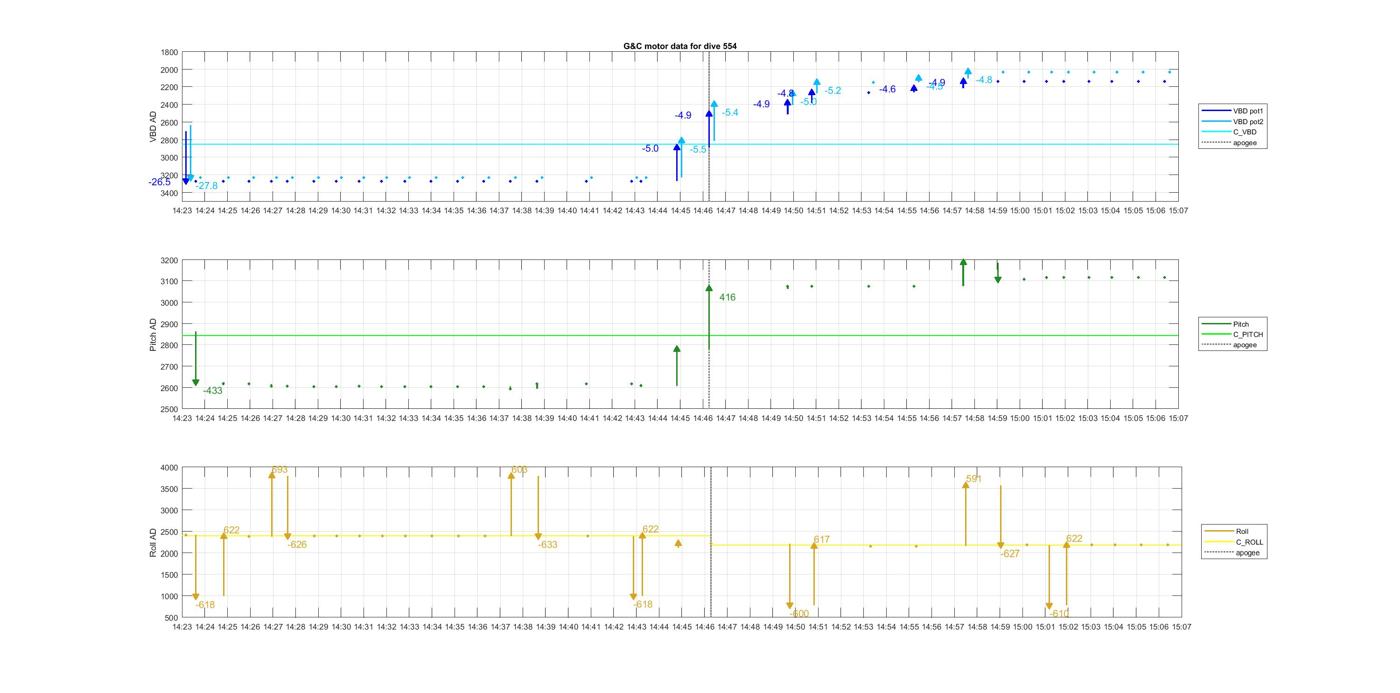Click the '-633' roll annotation
Screen dimensions: 1400x693
coord(547,545)
